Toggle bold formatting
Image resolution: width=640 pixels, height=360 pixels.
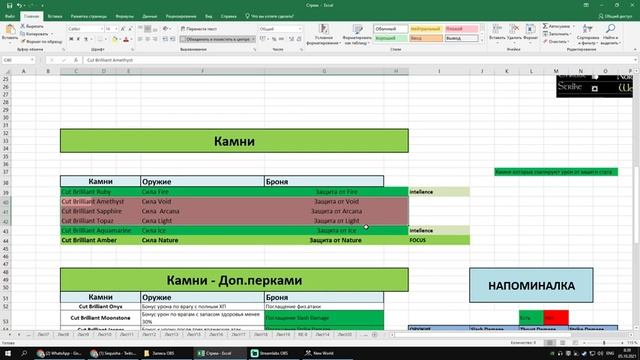tap(71, 39)
